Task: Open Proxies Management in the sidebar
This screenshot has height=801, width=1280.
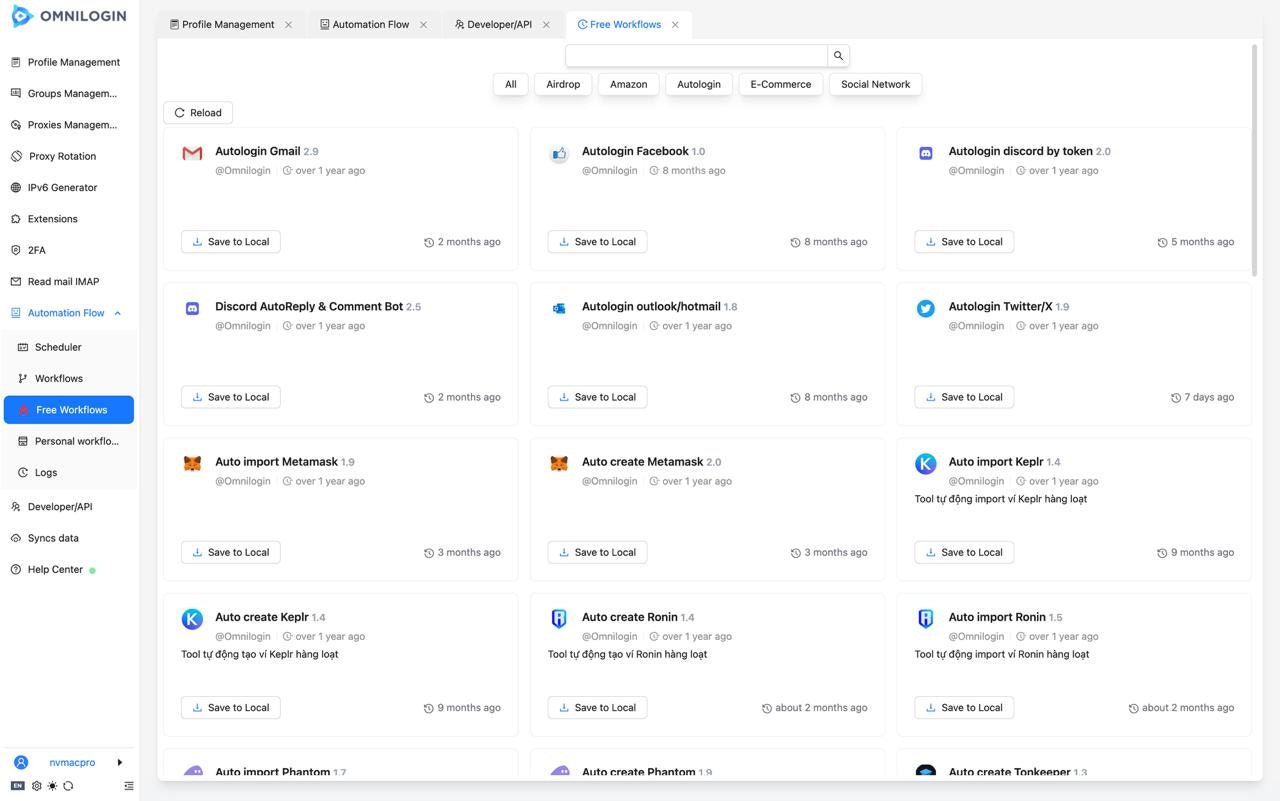Action: coord(69,125)
